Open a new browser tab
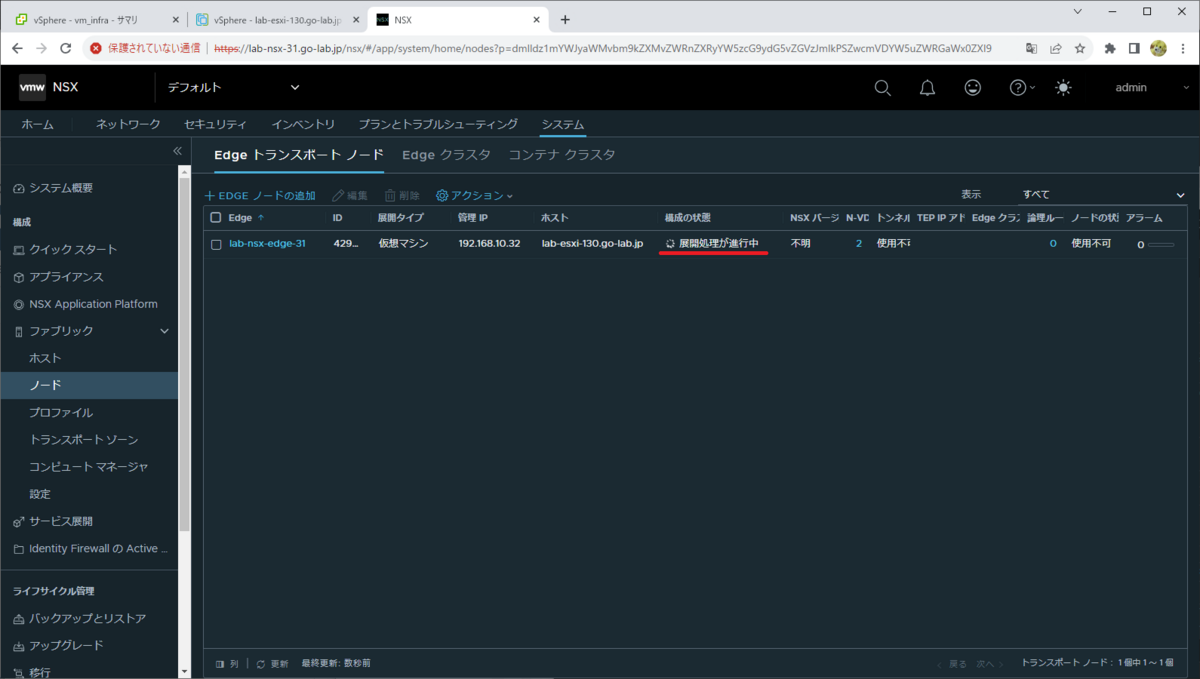Screen dimensions: 1200x679 [x=565, y=19]
